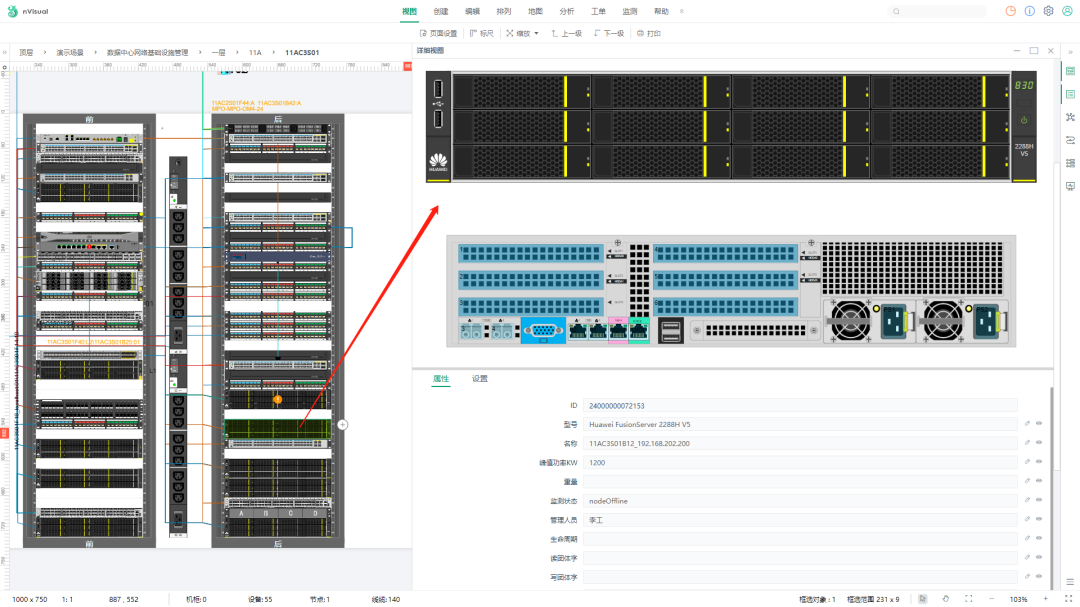Image resolution: width=1080 pixels, height=607 pixels.
Task: Edit 型号 row with pencil icon
Action: 1027,424
